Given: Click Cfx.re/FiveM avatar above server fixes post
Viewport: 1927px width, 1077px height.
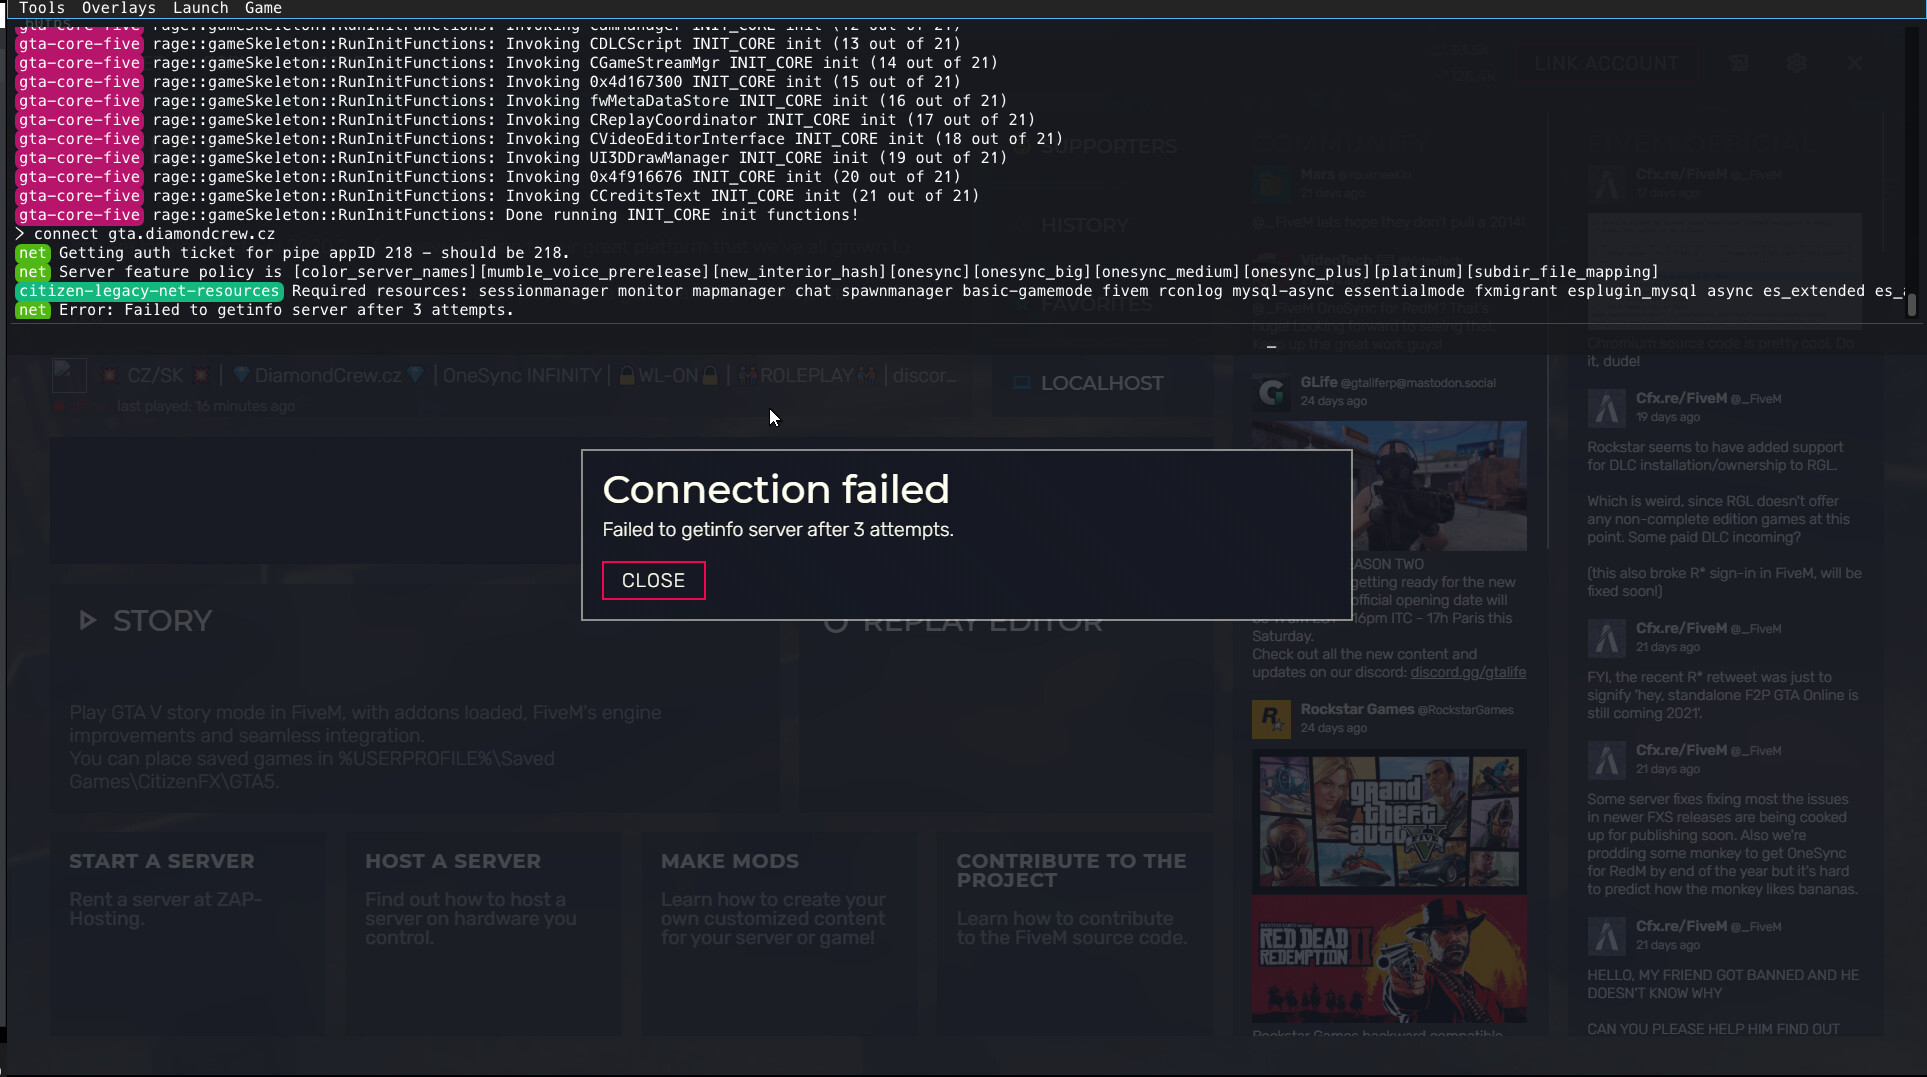Looking at the screenshot, I should tap(1606, 760).
